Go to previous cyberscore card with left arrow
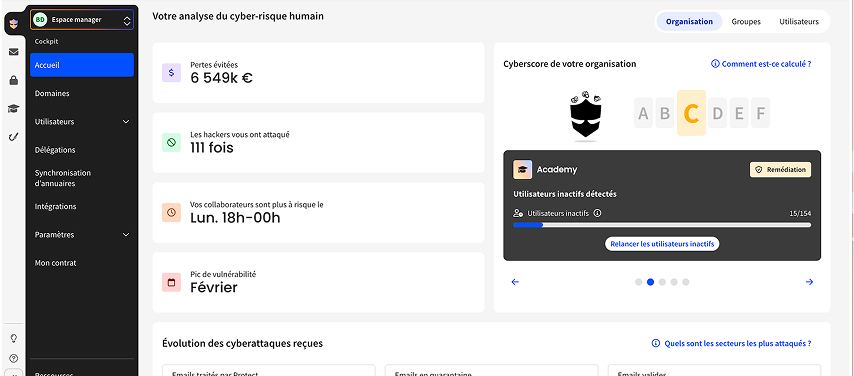Screen dimensions: 854x376 [x=515, y=282]
